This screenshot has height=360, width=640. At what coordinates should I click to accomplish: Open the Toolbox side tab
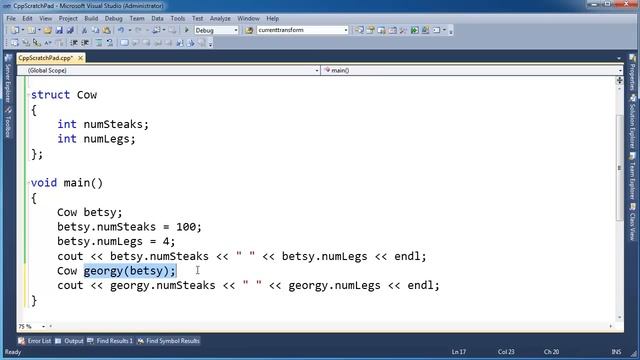click(x=8, y=122)
